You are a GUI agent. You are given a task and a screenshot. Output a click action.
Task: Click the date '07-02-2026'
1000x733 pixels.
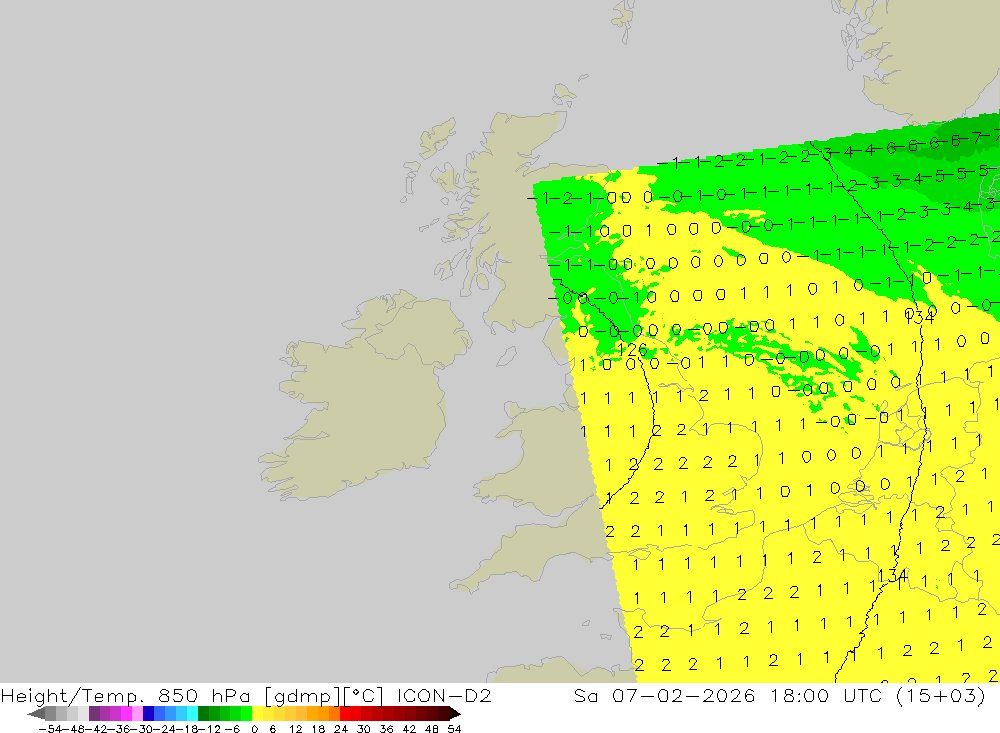tap(684, 695)
